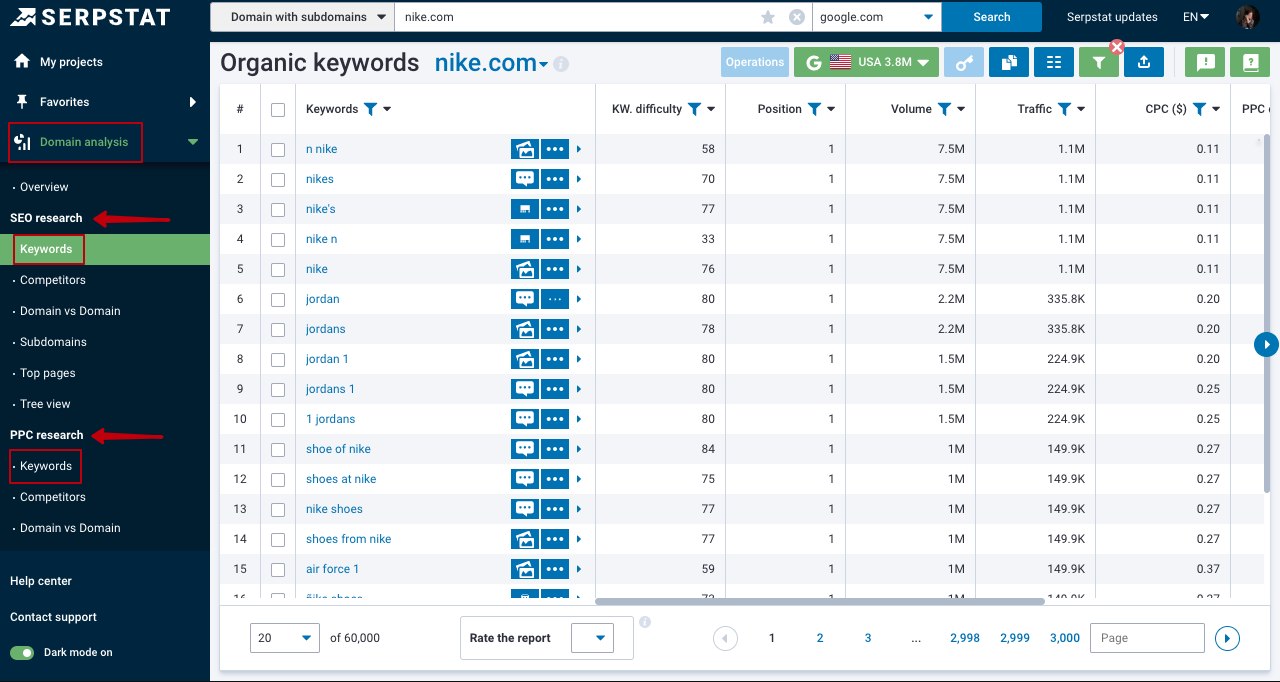The image size is (1280, 682).
Task: Go to page 3,000 in pagination
Action: 1065,638
